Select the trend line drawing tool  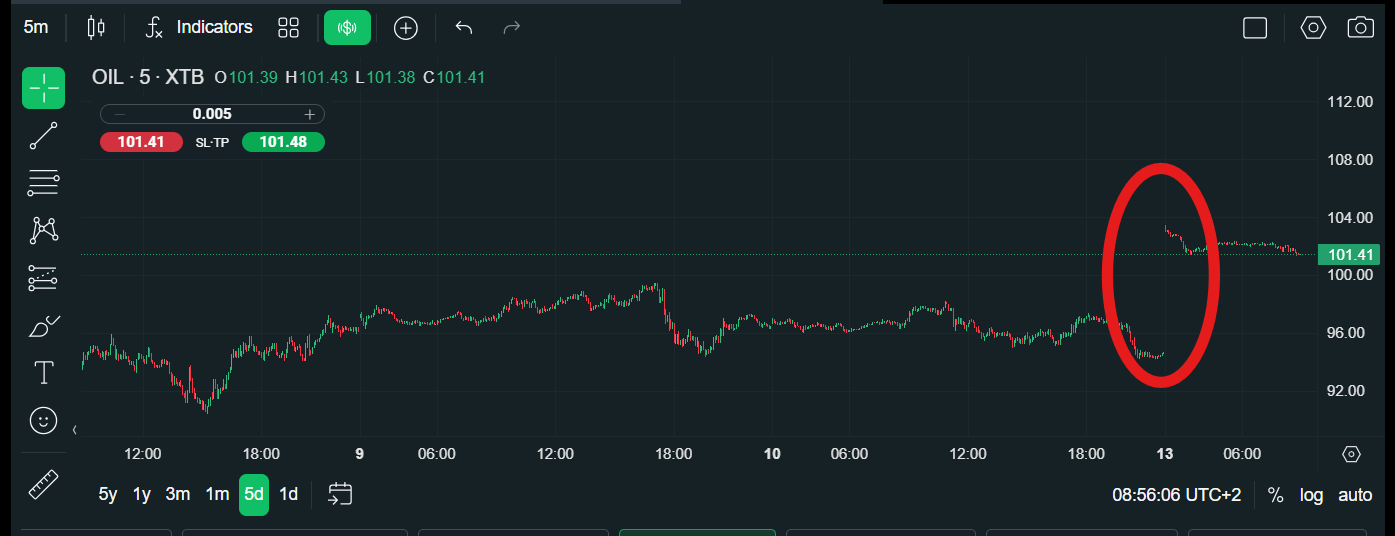point(44,136)
